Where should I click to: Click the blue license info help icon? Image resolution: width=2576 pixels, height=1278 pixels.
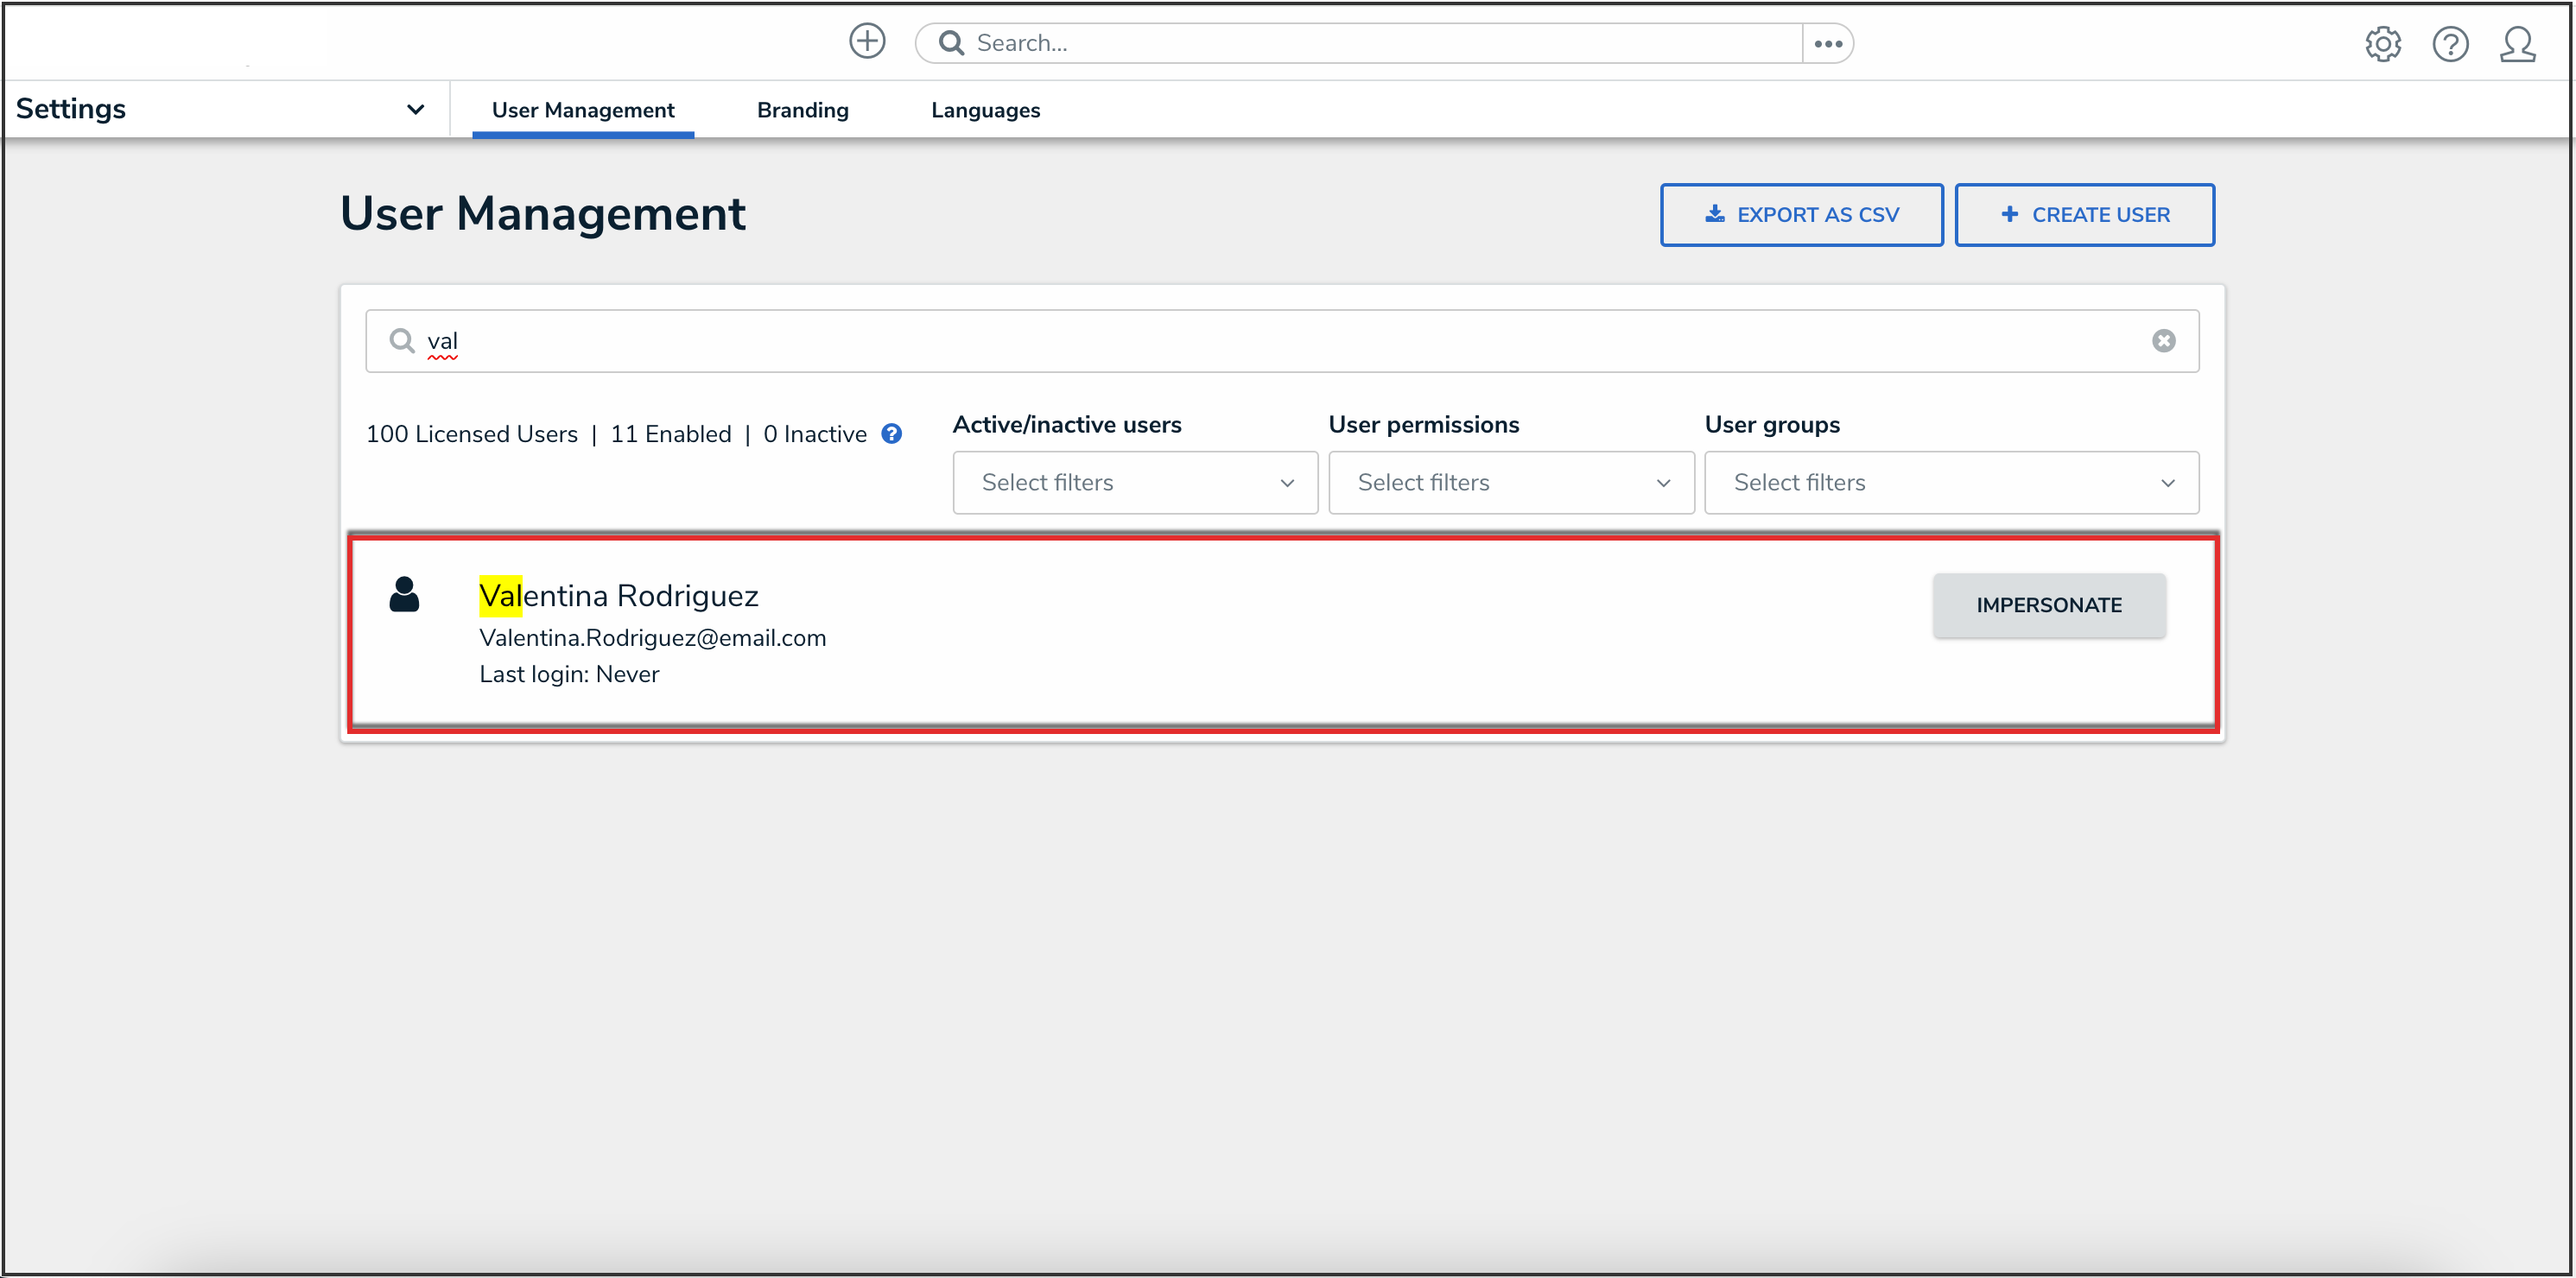[x=891, y=434]
